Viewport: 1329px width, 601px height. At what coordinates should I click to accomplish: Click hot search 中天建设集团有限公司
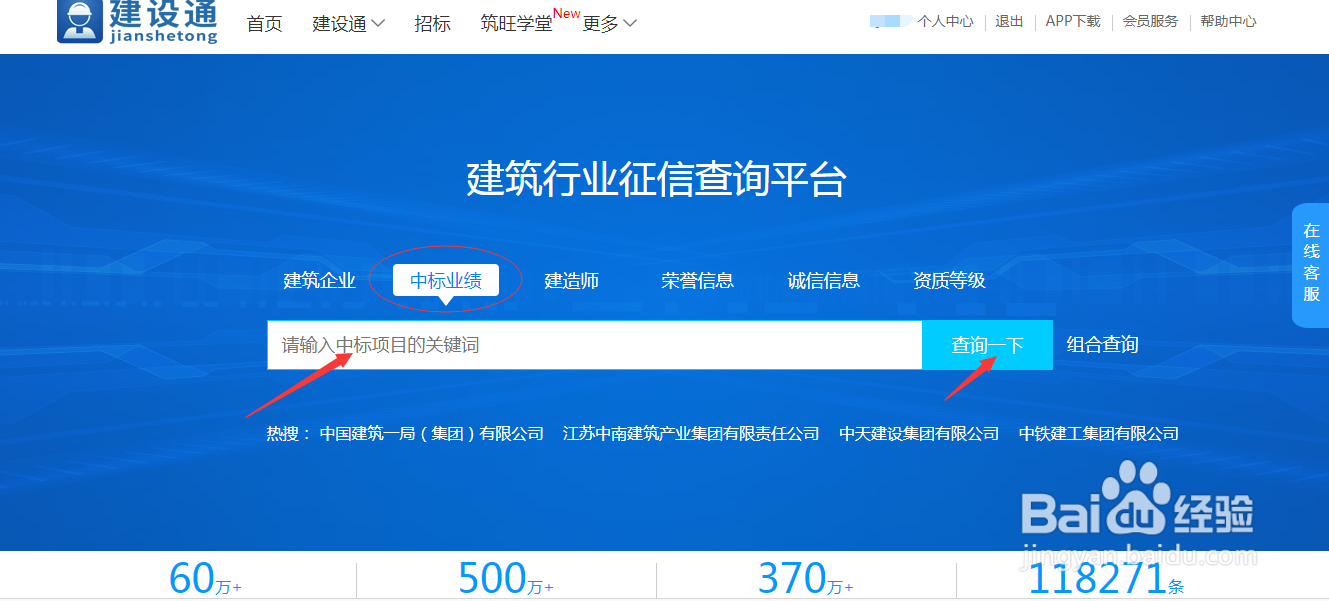click(916, 433)
